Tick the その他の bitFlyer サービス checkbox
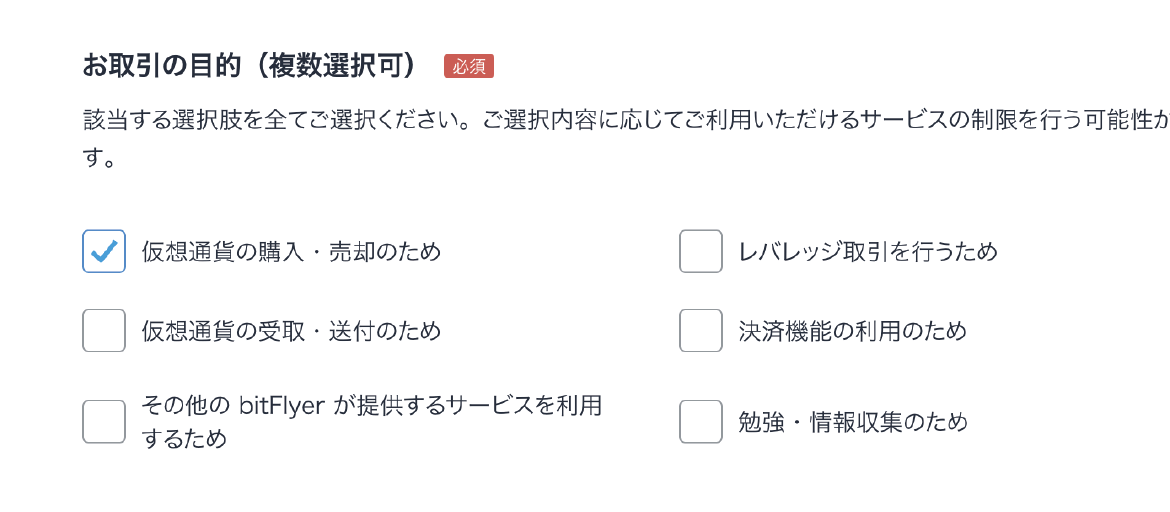The image size is (1170, 512). click(104, 421)
